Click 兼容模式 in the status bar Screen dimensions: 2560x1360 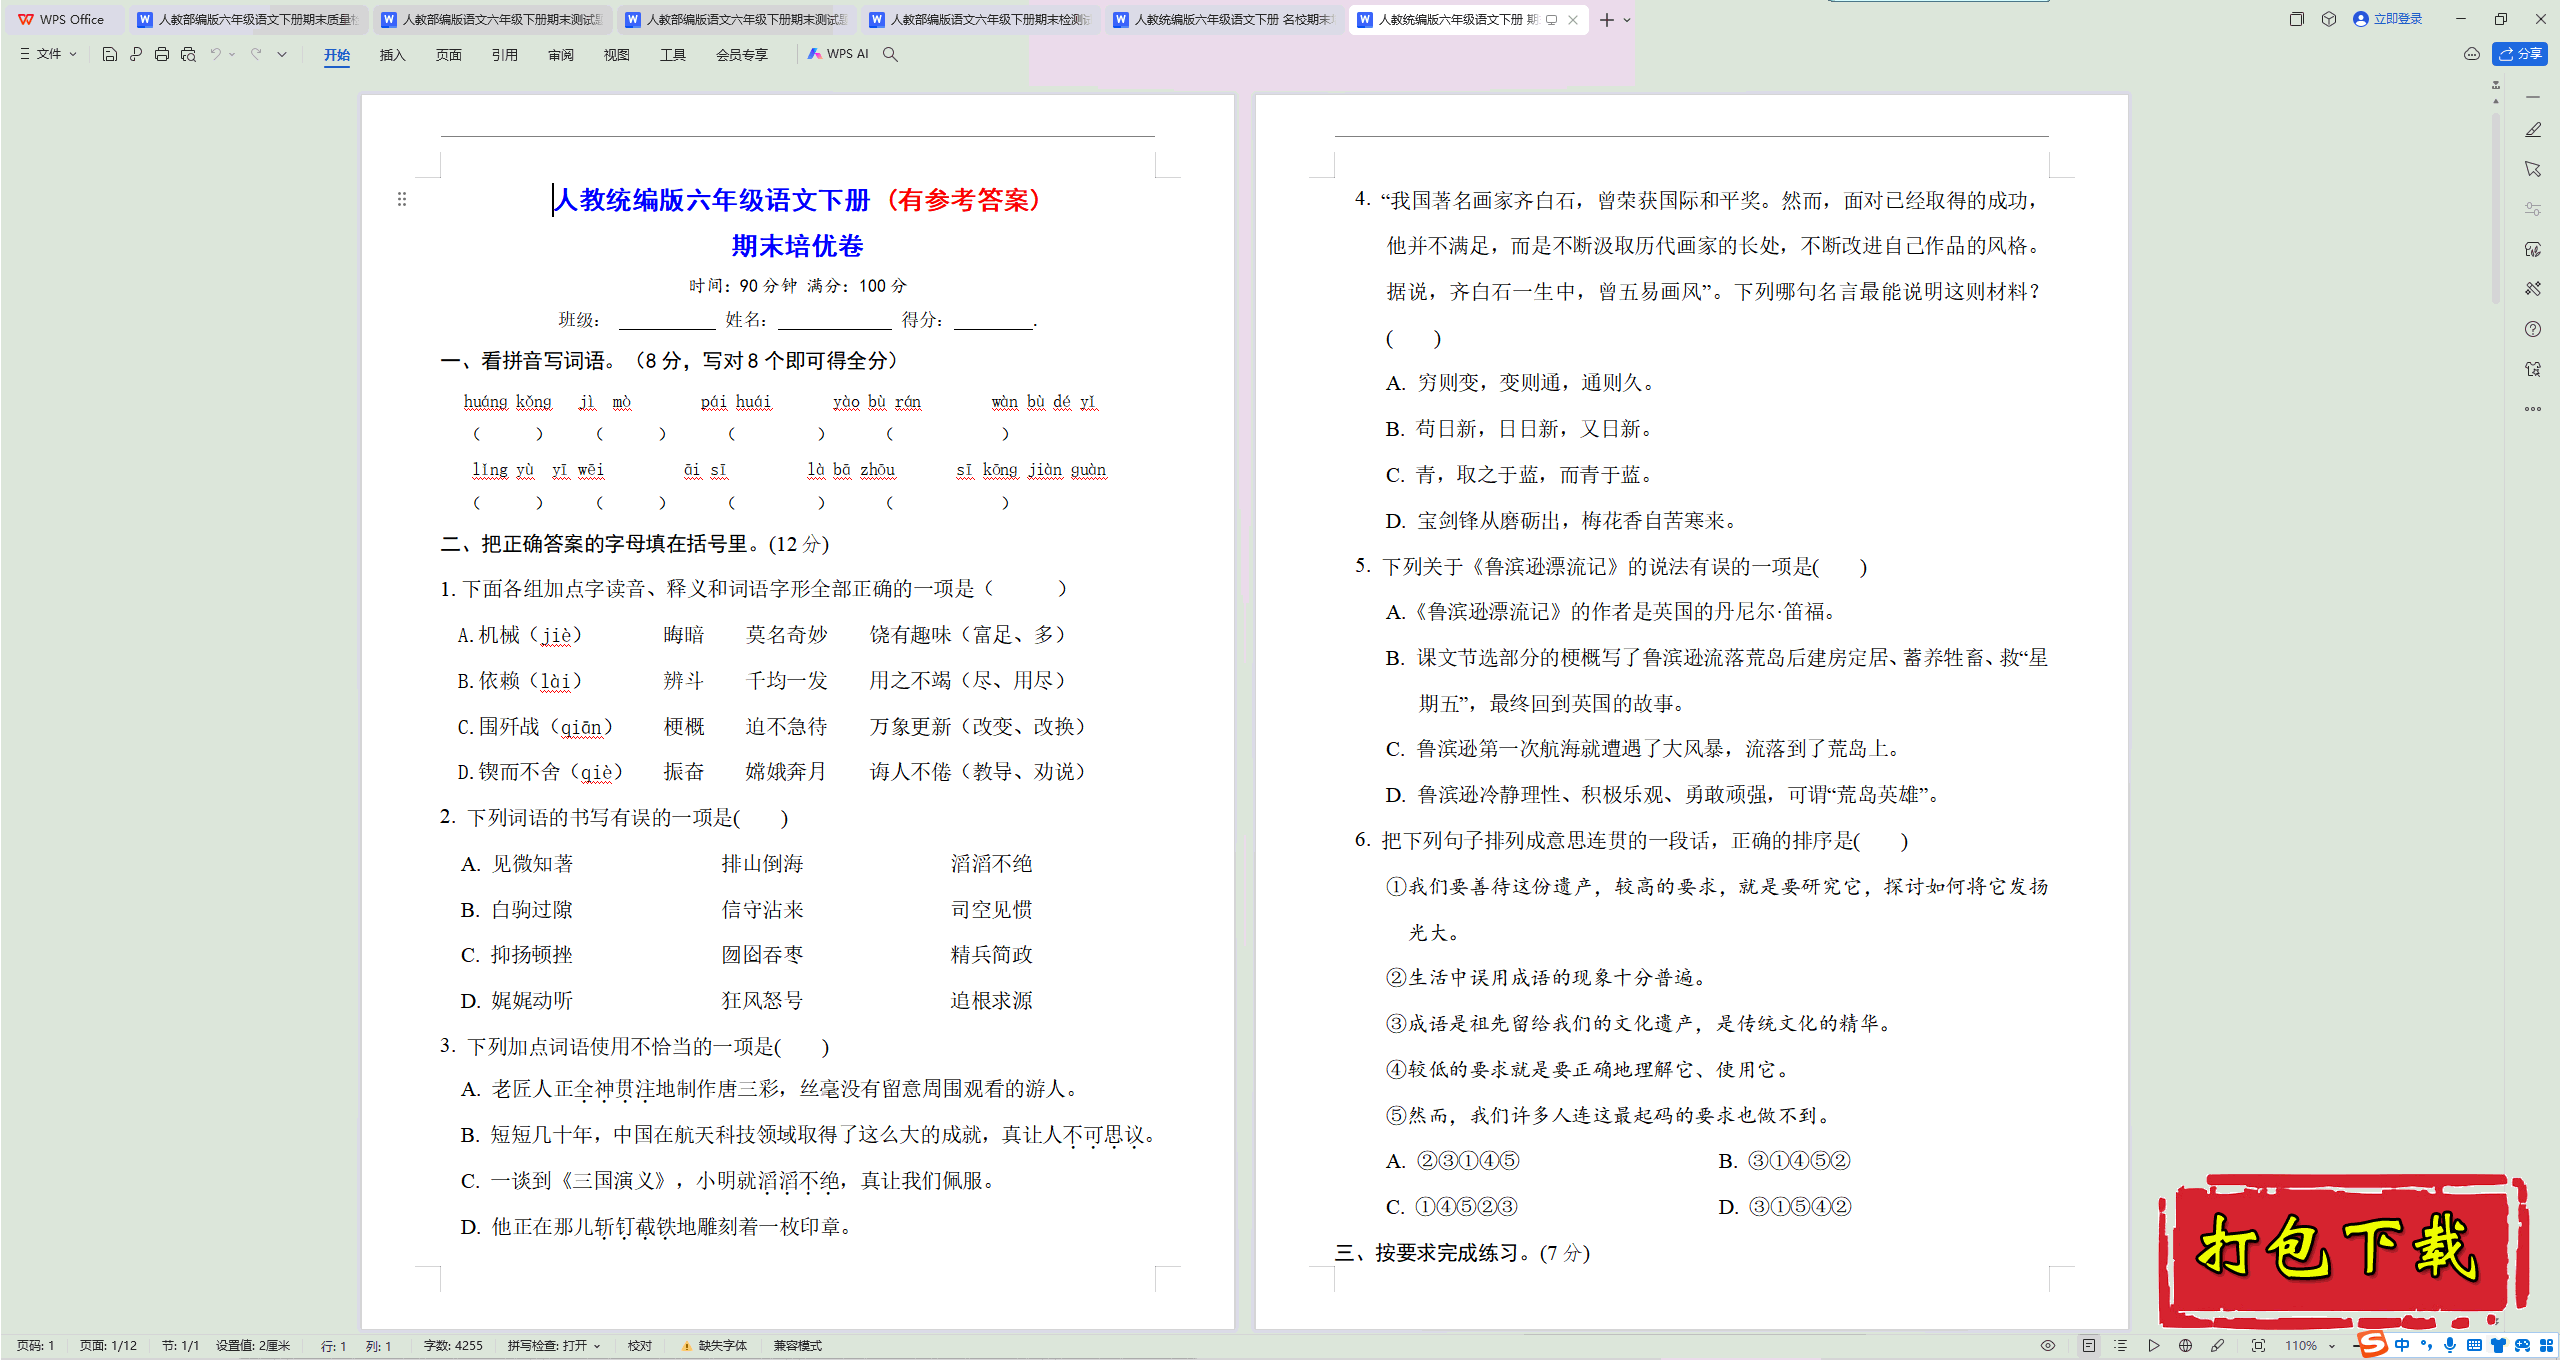[797, 1346]
